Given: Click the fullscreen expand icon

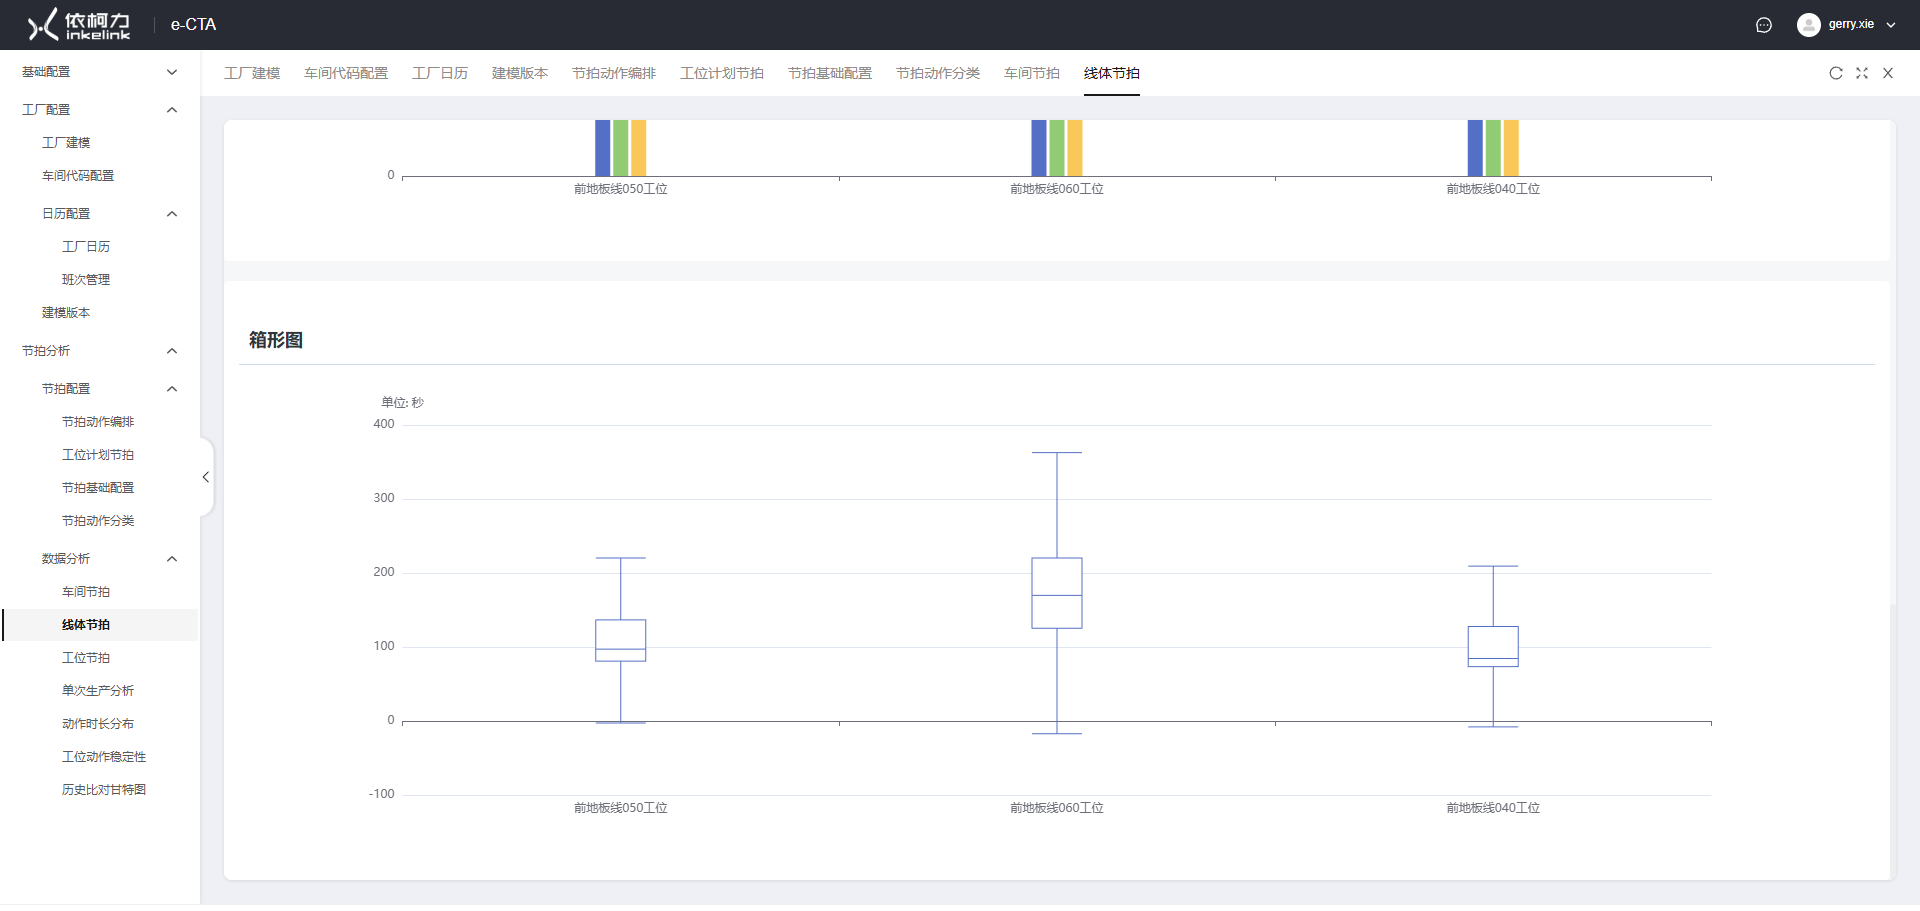Looking at the screenshot, I should click(1861, 73).
